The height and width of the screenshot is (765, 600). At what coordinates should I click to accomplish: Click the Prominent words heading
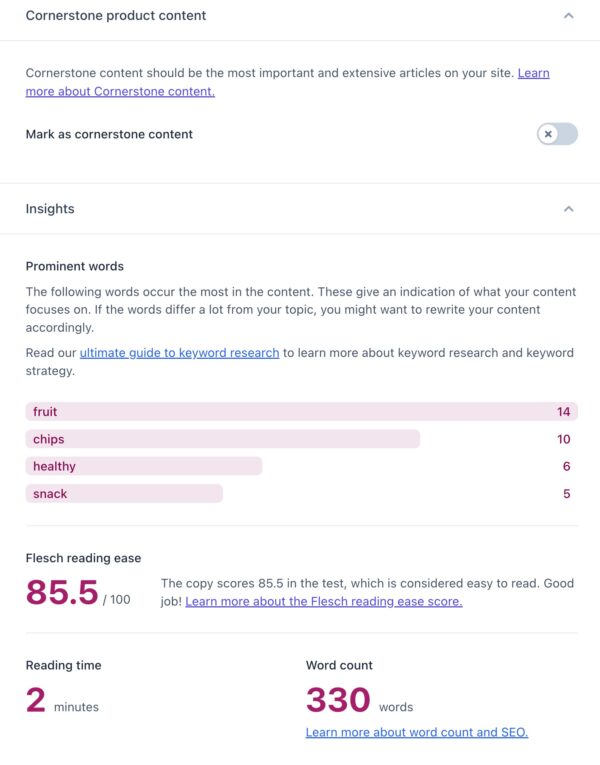tap(75, 266)
